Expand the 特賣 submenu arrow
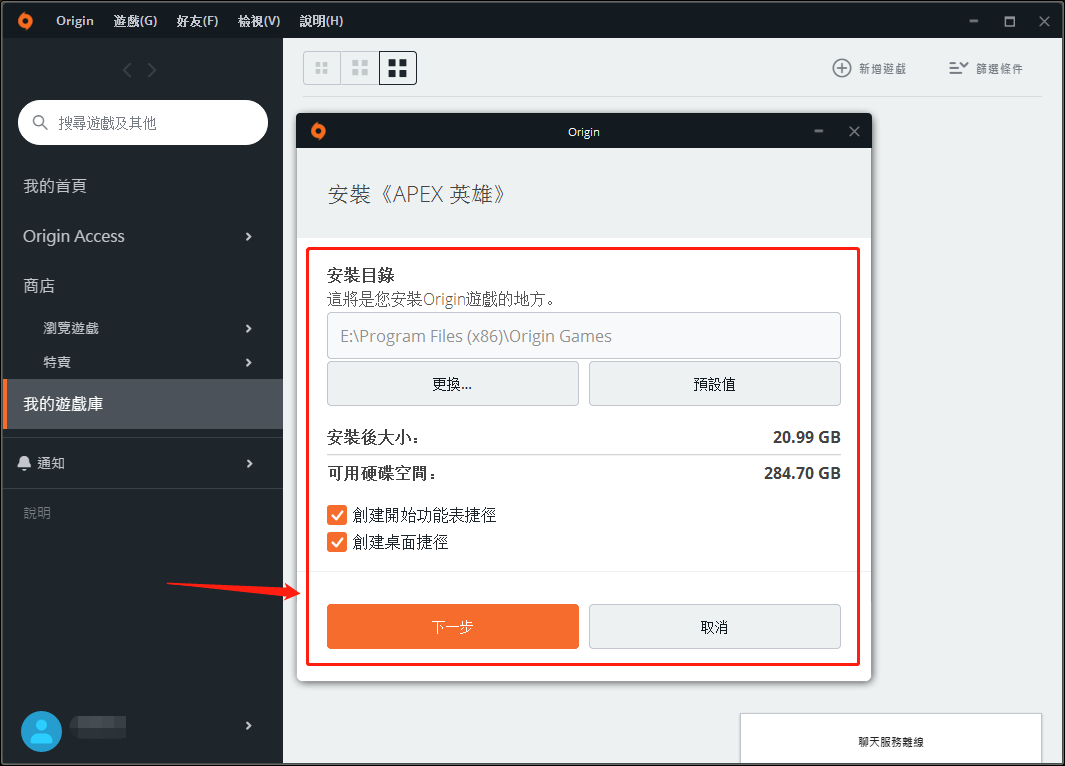1065x766 pixels. click(249, 363)
